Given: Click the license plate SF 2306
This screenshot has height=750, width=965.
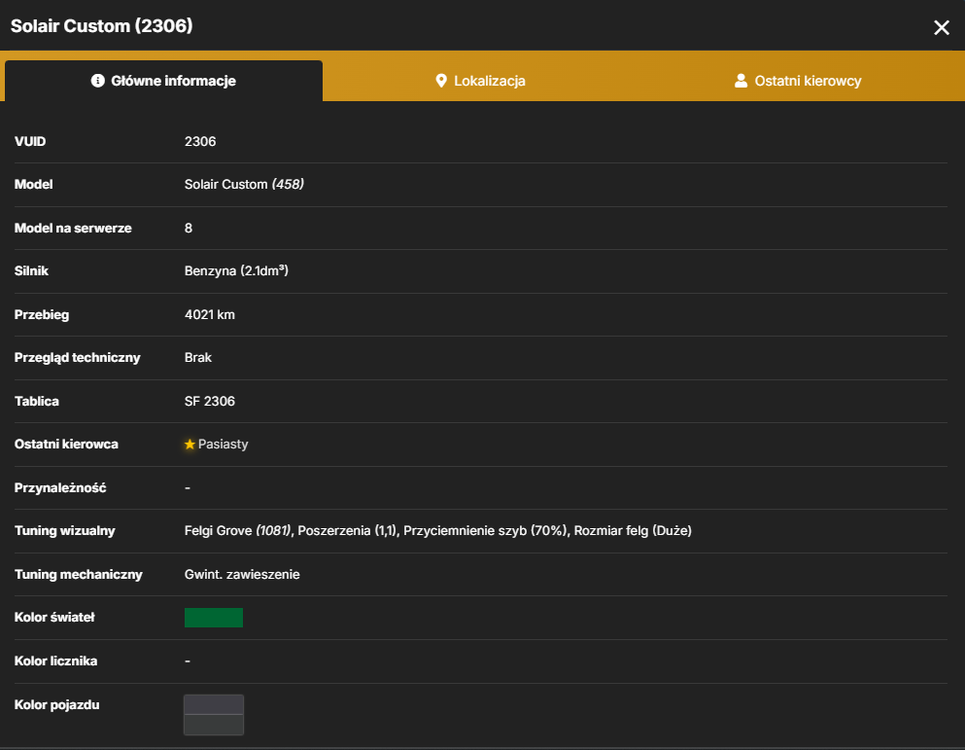Looking at the screenshot, I should pyautogui.click(x=210, y=401).
